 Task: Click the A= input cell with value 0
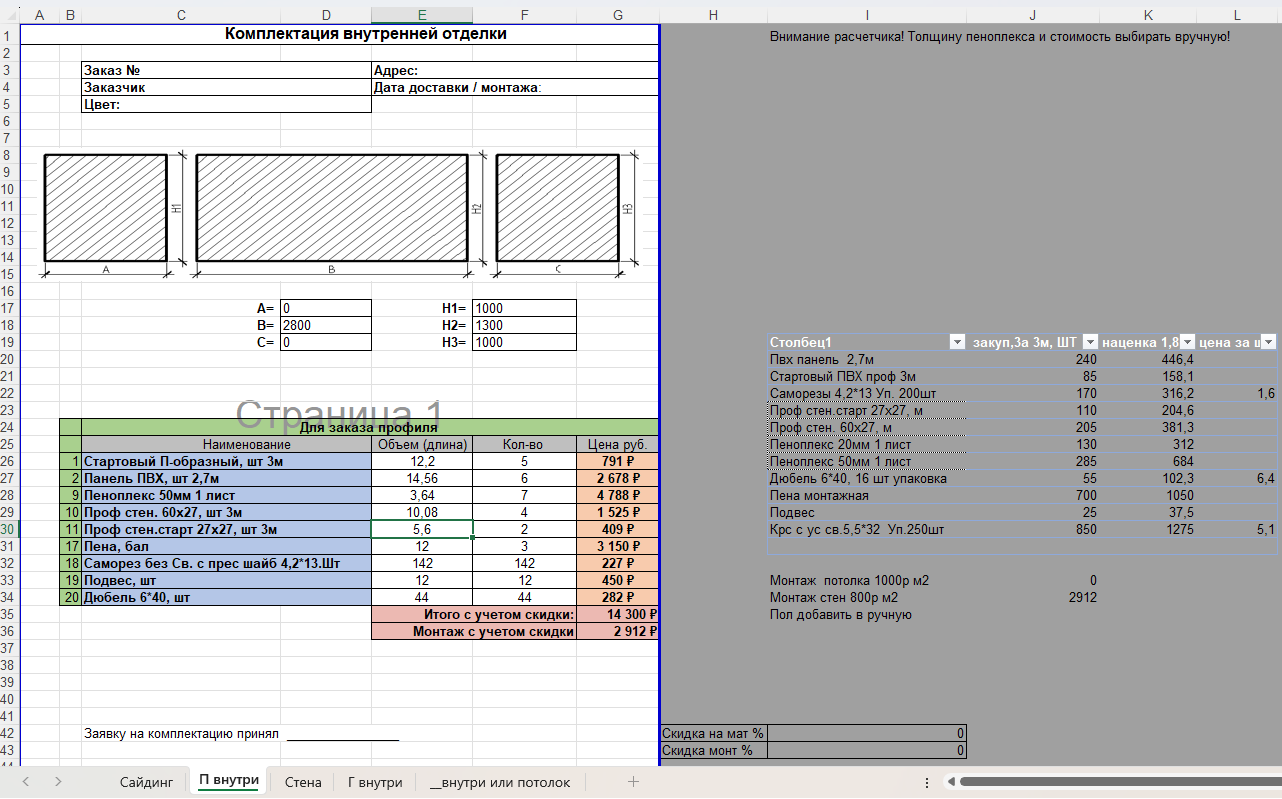click(326, 308)
